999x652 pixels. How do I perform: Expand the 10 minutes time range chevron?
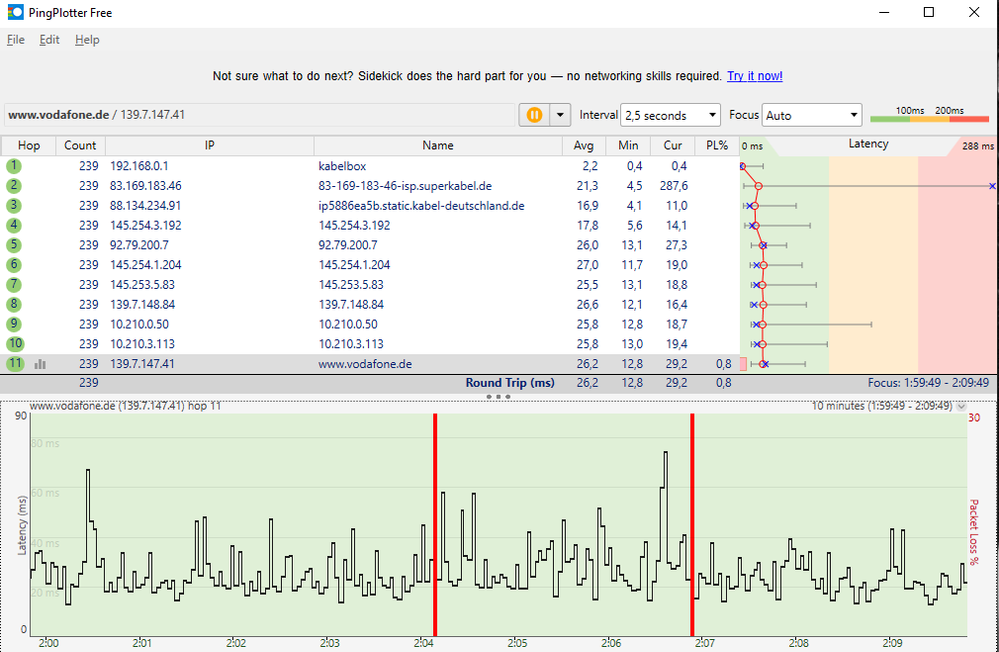[961, 406]
